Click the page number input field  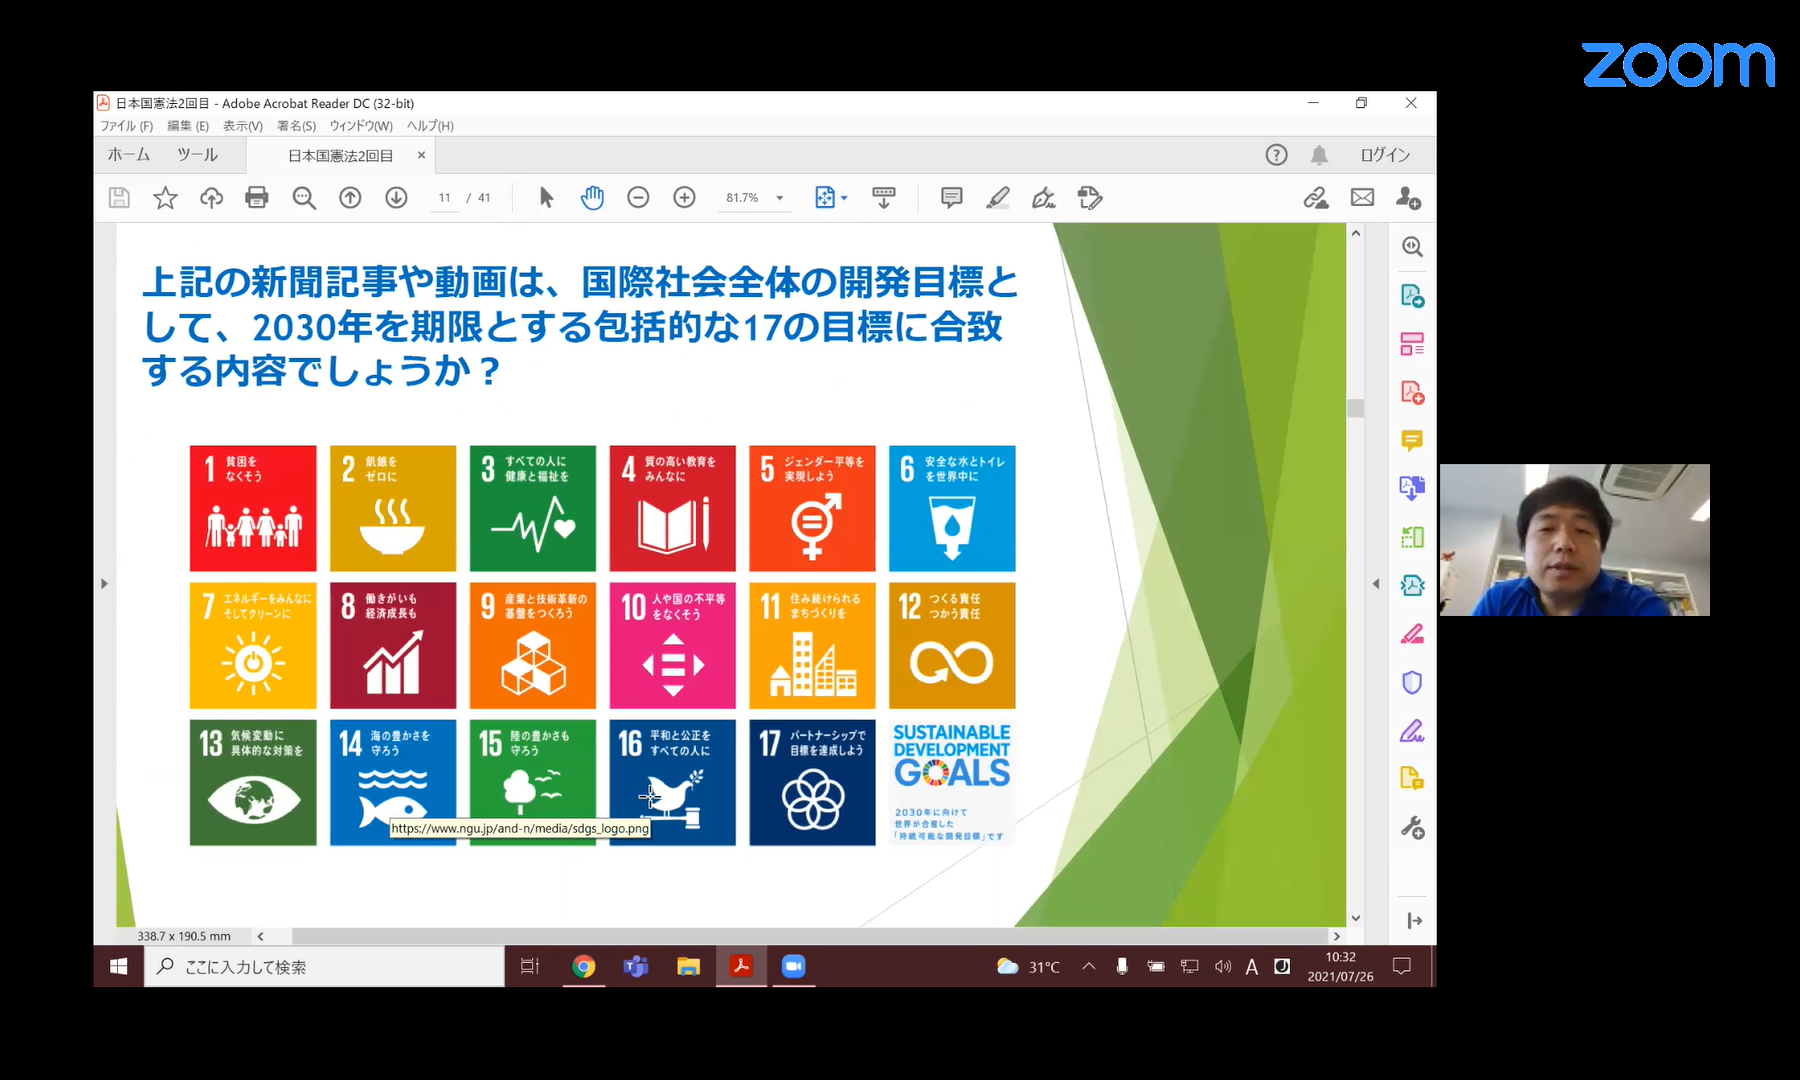pos(444,198)
